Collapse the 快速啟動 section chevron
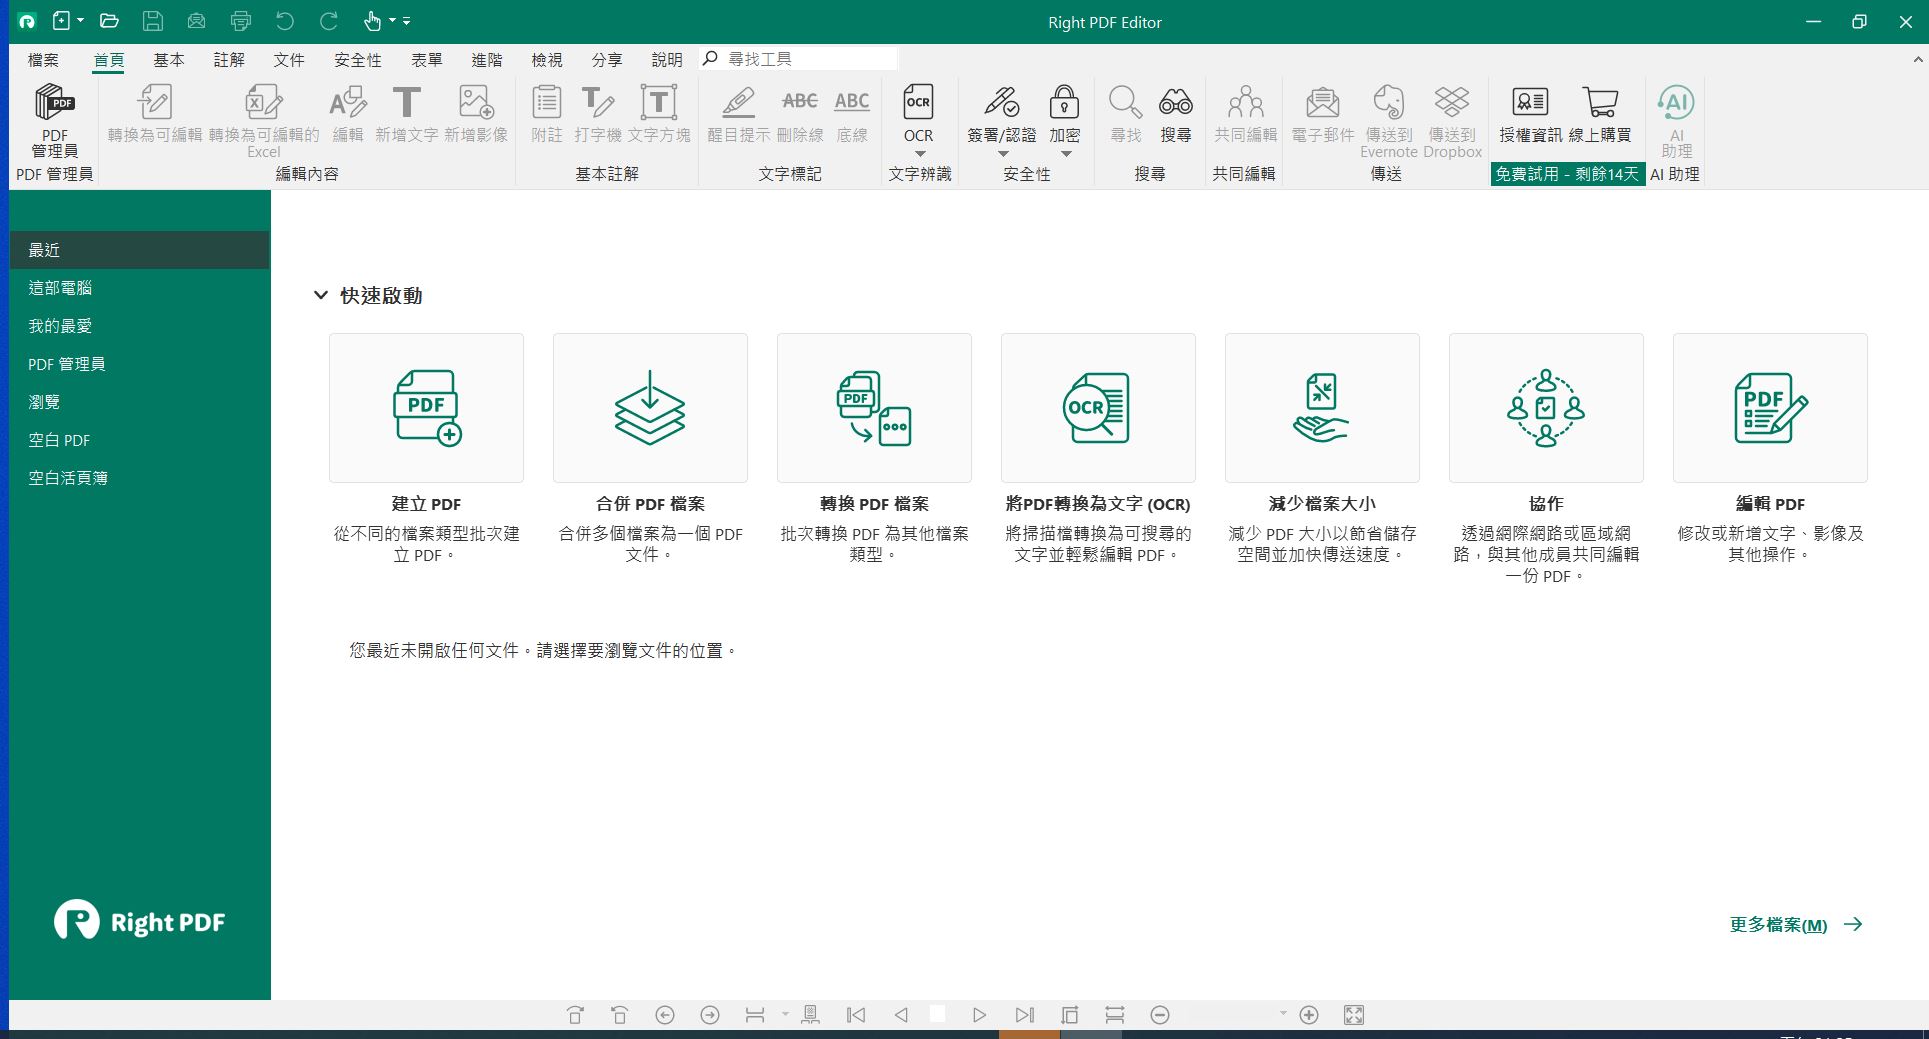1929x1039 pixels. [x=320, y=294]
